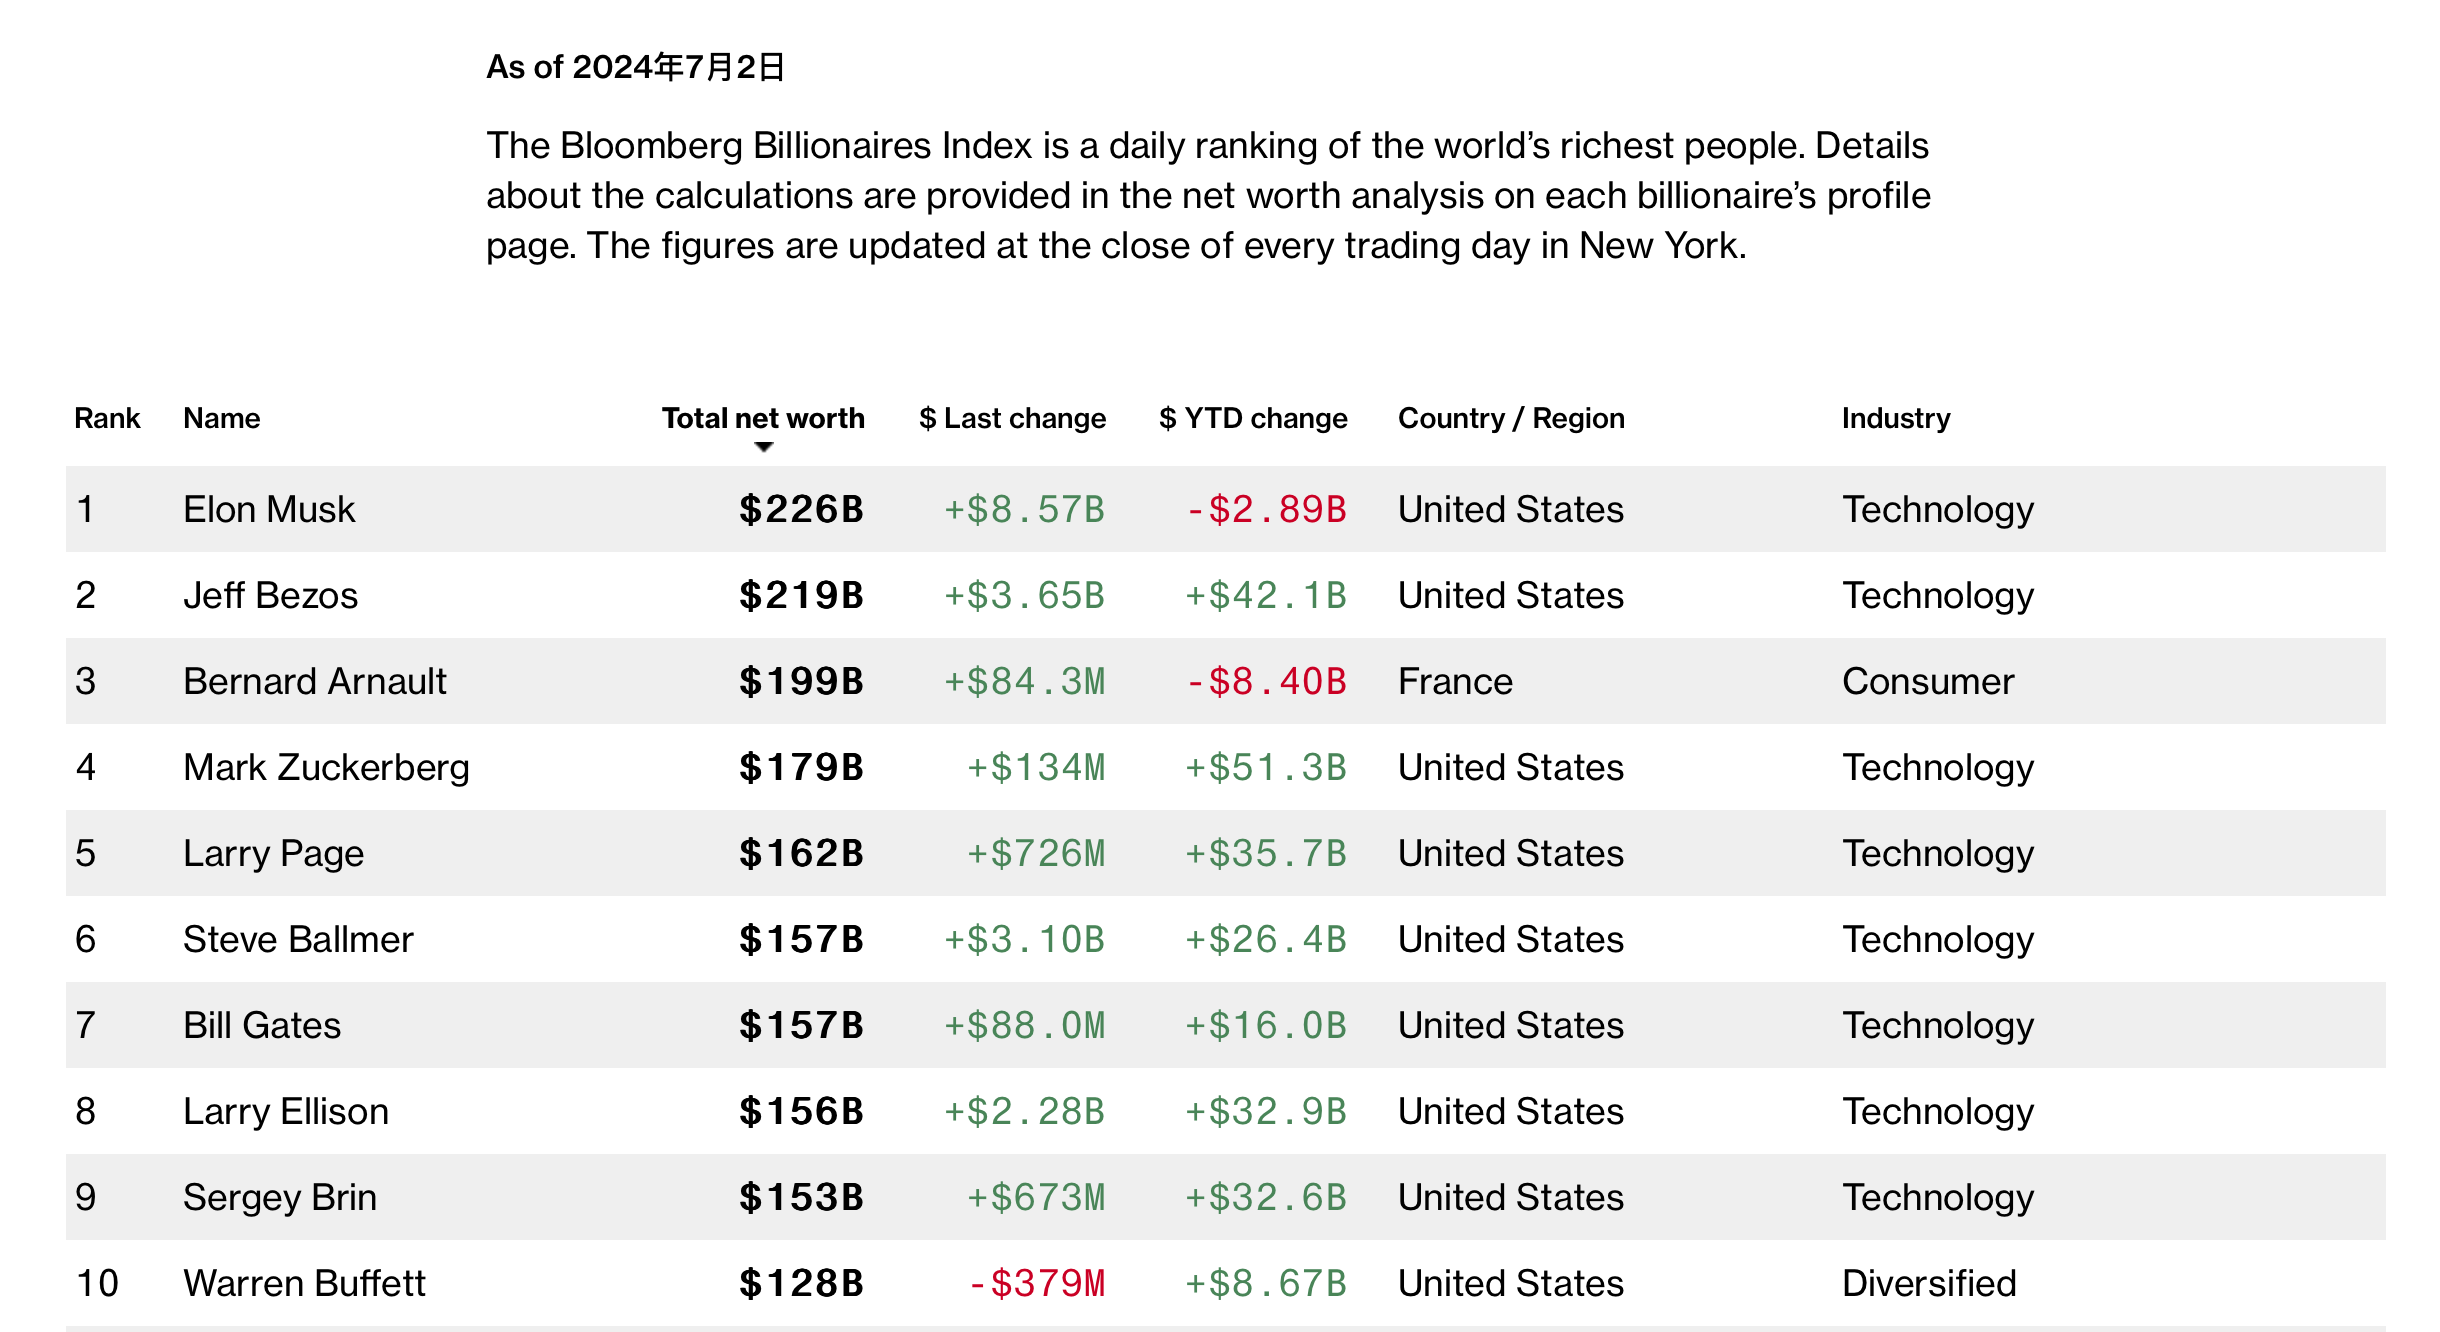This screenshot has height=1332, width=2440.
Task: Click on Larry Page's name
Action: tap(273, 853)
